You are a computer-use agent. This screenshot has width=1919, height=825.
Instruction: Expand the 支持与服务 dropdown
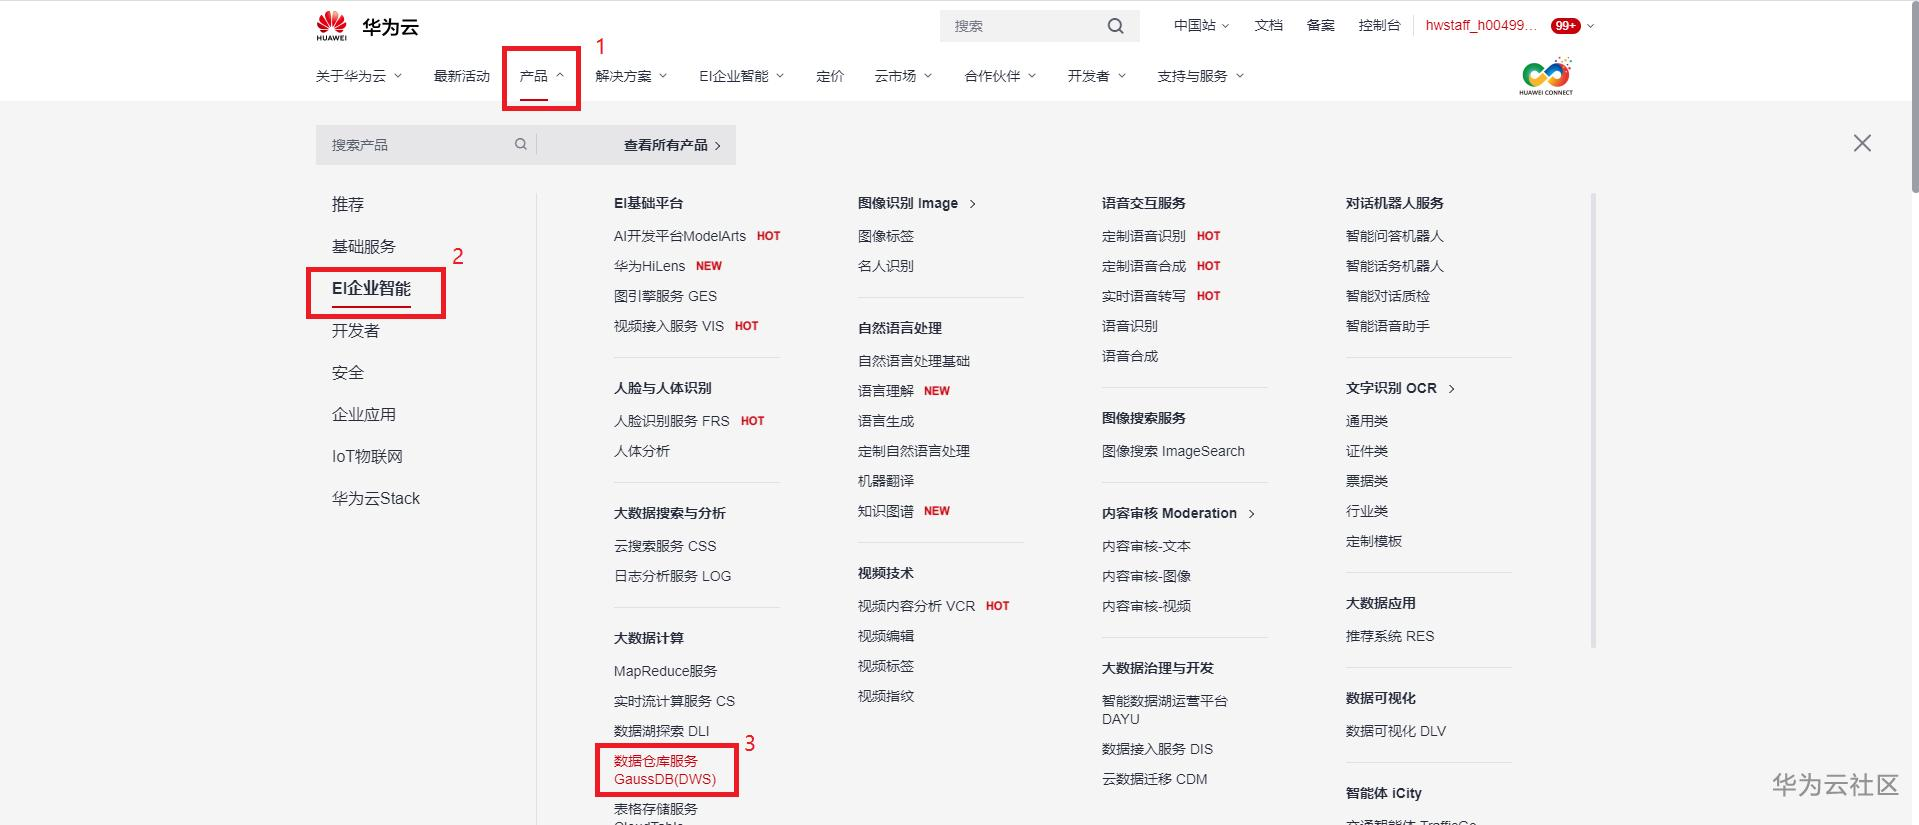click(1201, 76)
